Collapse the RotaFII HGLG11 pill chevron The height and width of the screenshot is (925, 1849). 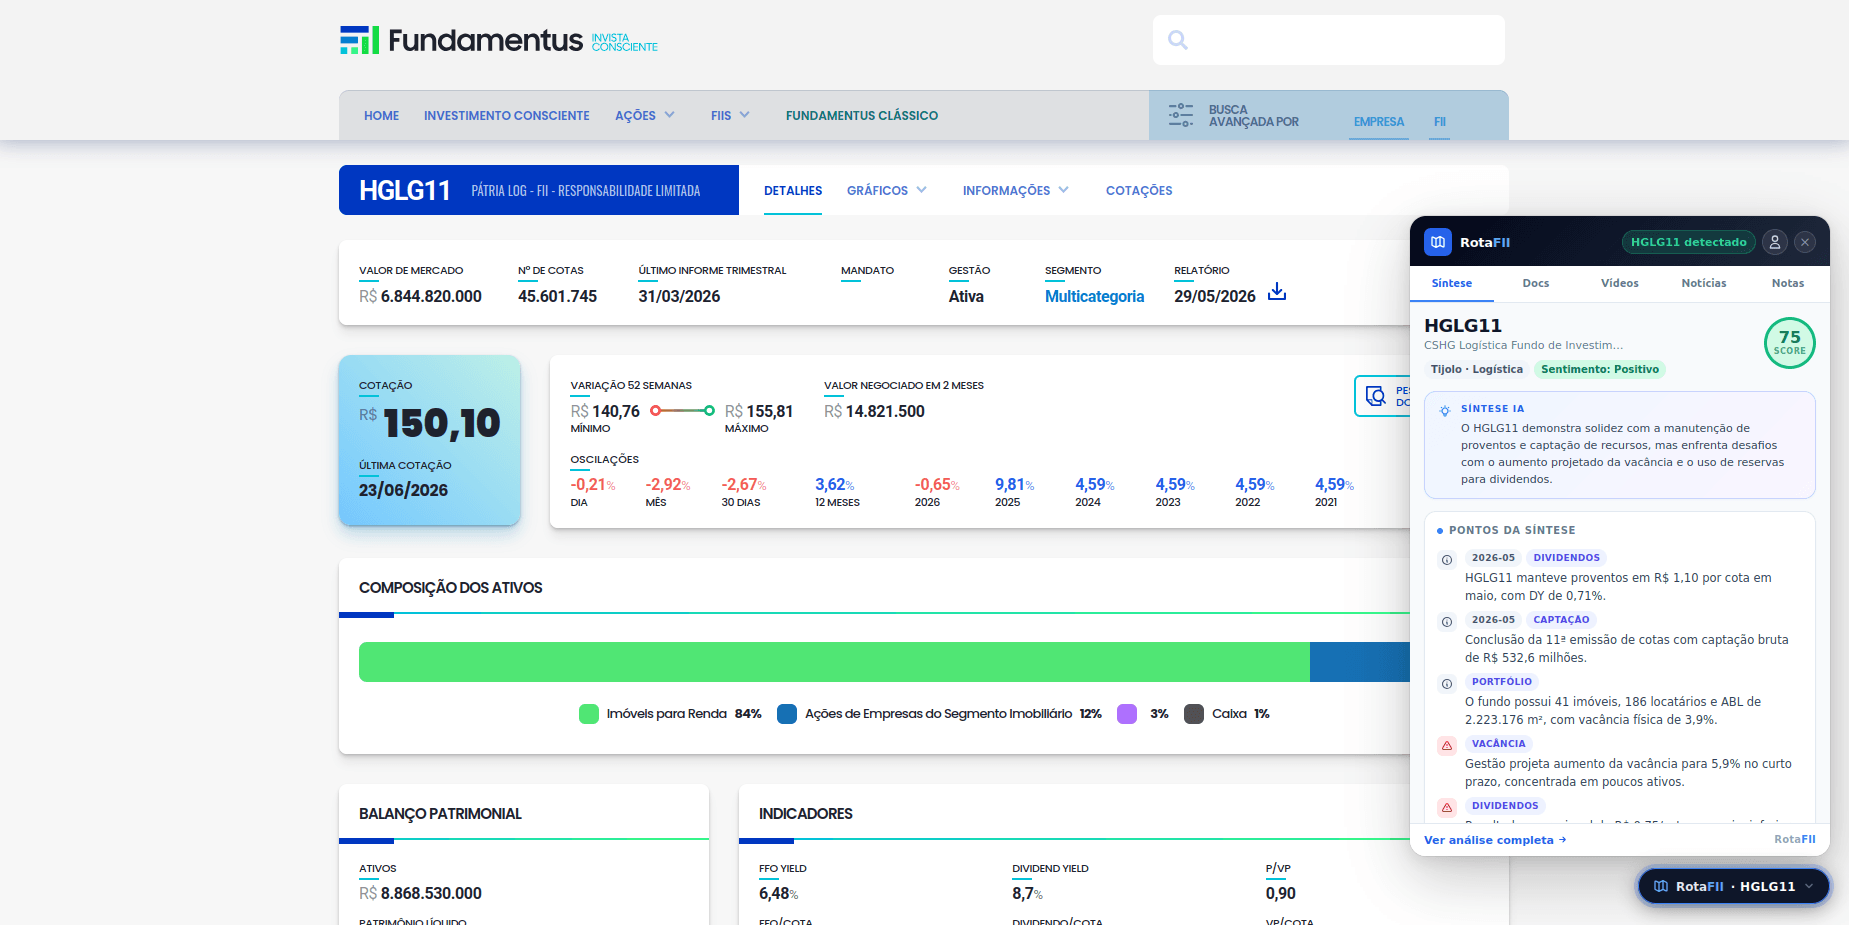[1809, 886]
